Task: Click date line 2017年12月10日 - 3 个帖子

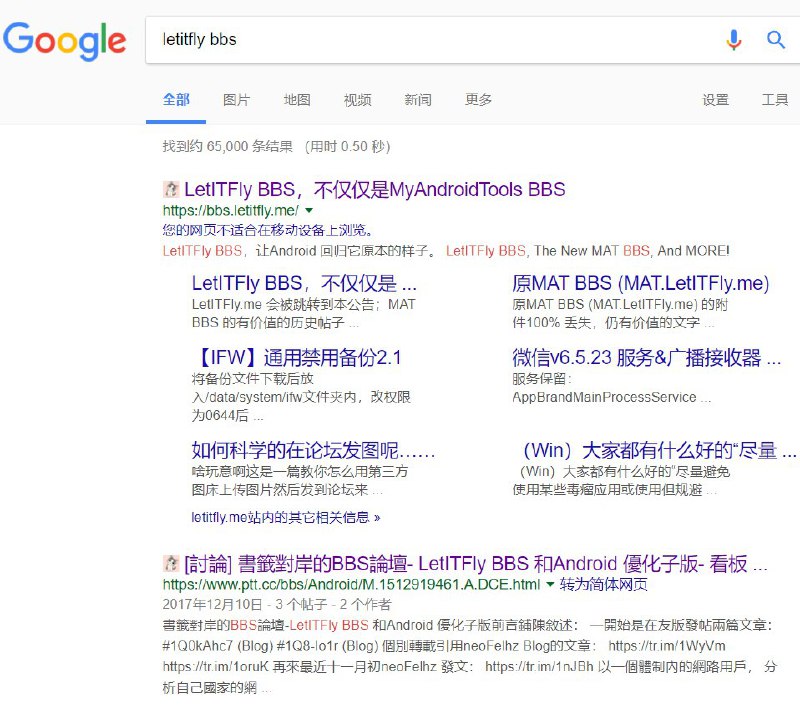Action: pos(277,605)
